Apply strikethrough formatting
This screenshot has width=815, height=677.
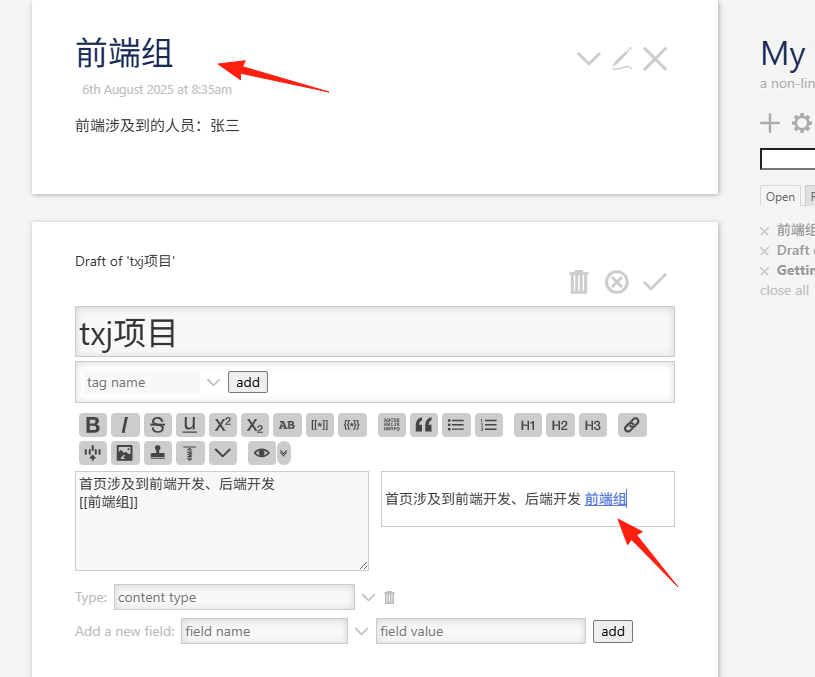[157, 425]
